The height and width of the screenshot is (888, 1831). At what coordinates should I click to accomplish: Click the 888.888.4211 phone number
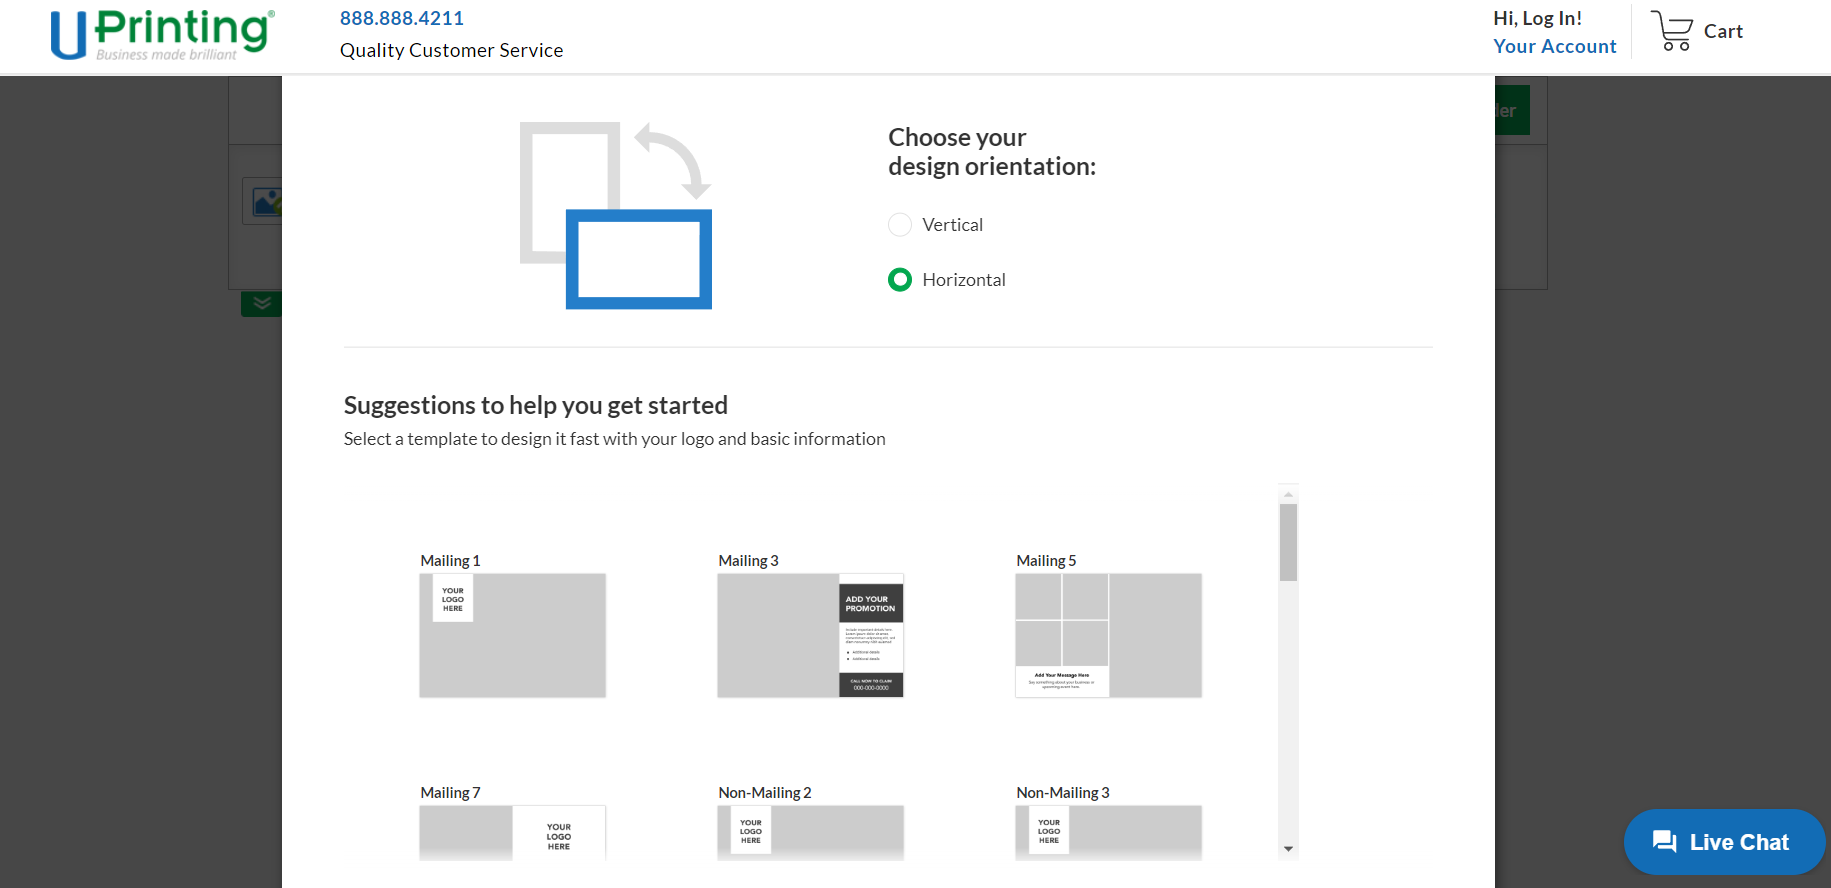coord(402,18)
